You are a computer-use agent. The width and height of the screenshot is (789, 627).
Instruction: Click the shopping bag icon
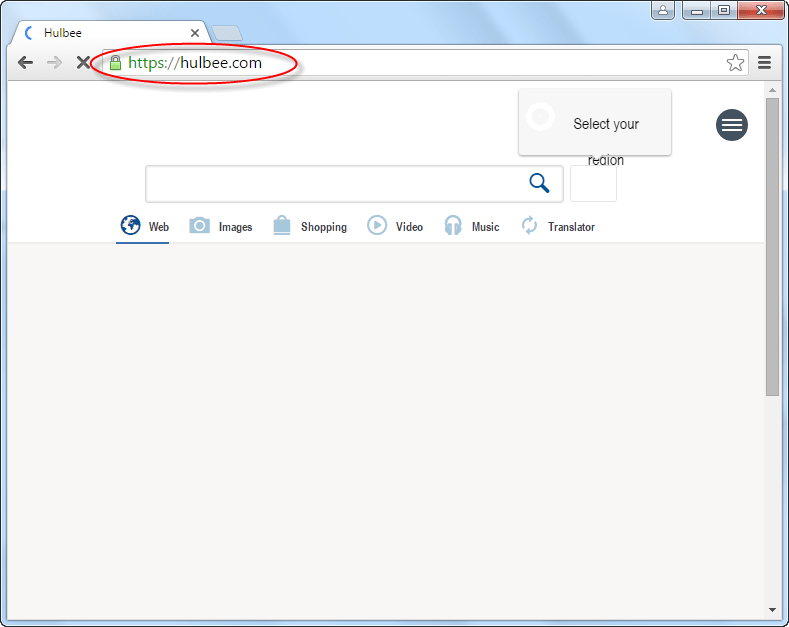pyautogui.click(x=282, y=225)
